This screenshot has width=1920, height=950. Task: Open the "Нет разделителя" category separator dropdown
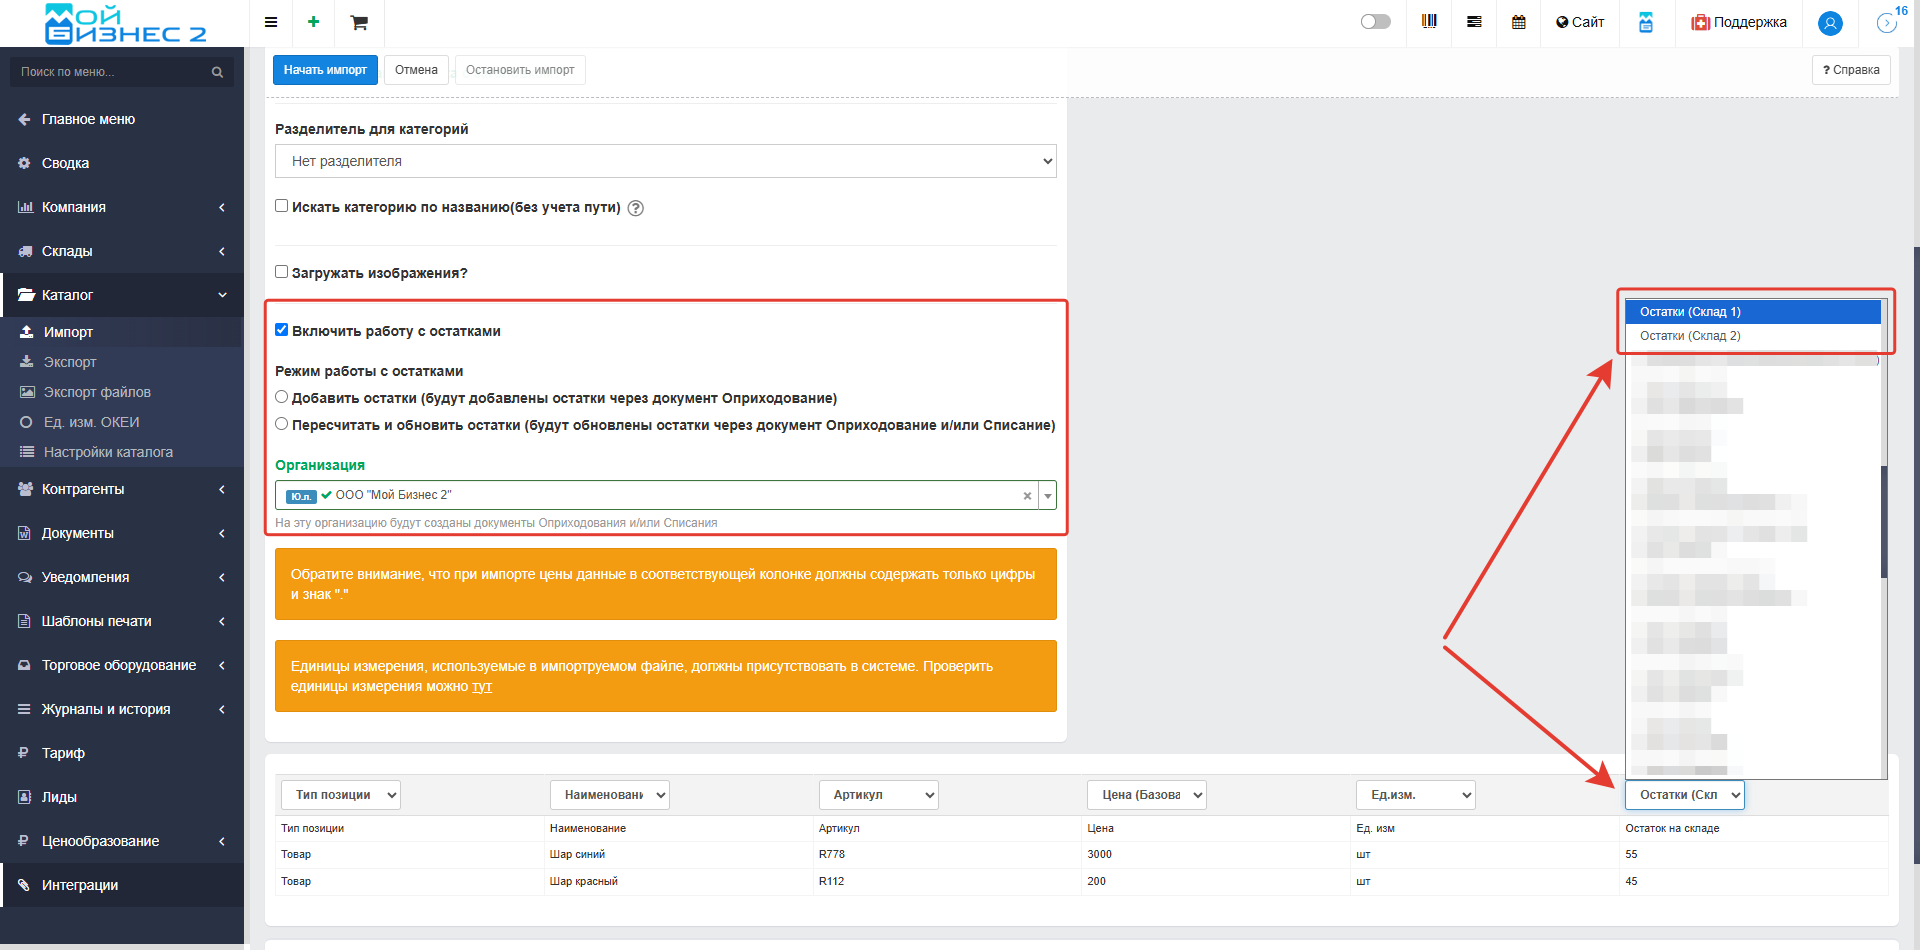tap(665, 161)
